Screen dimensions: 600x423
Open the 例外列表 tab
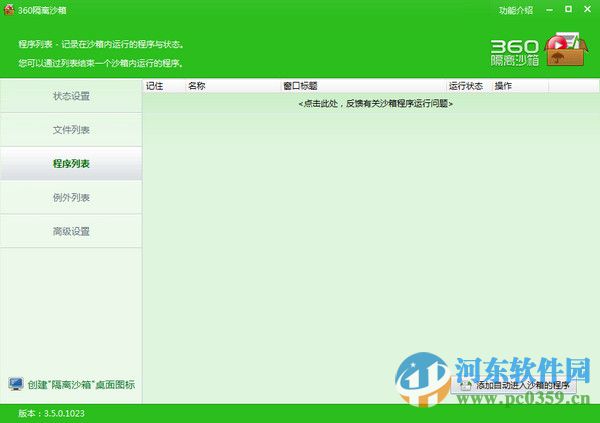pyautogui.click(x=71, y=198)
